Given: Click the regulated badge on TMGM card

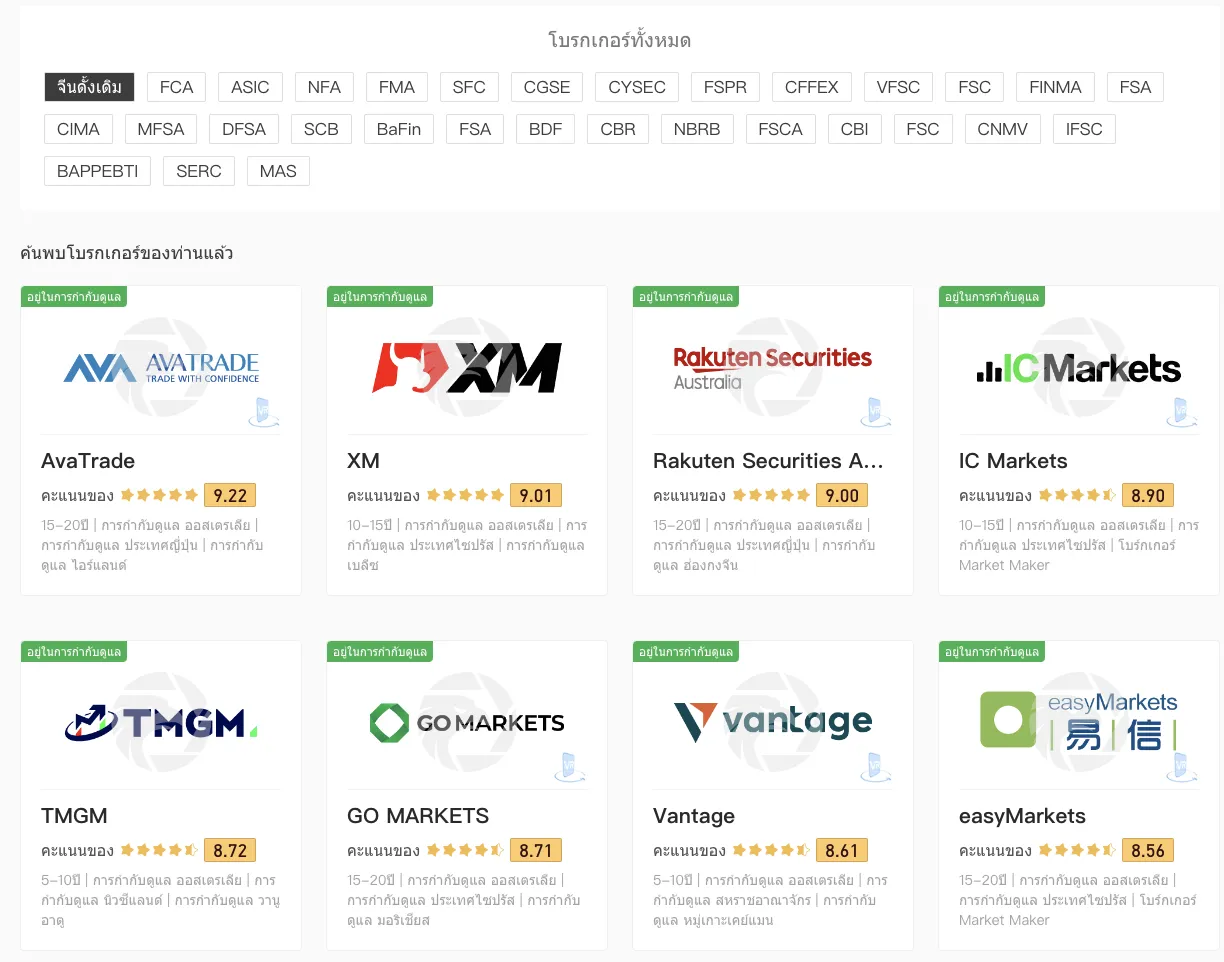Looking at the screenshot, I should tap(74, 652).
